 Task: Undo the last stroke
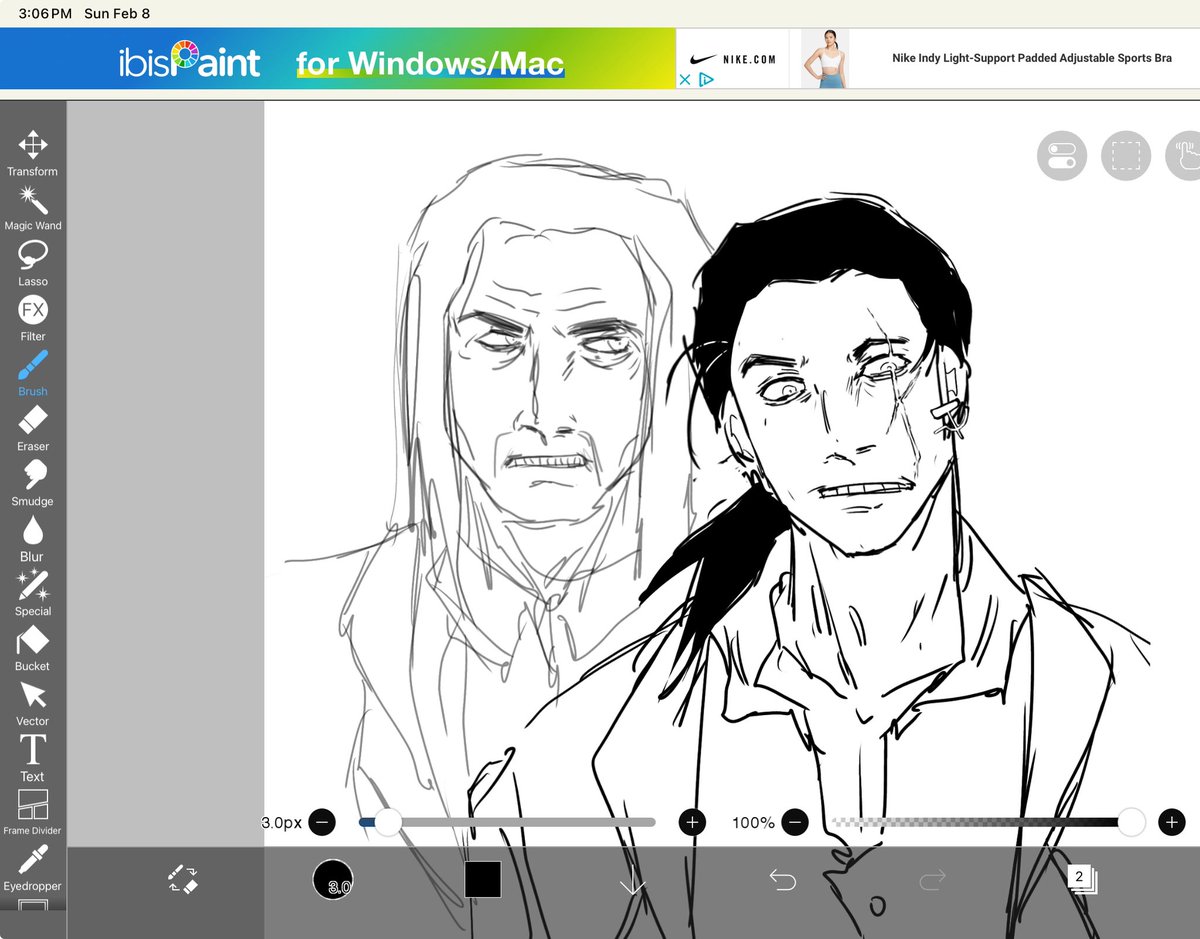coord(782,880)
